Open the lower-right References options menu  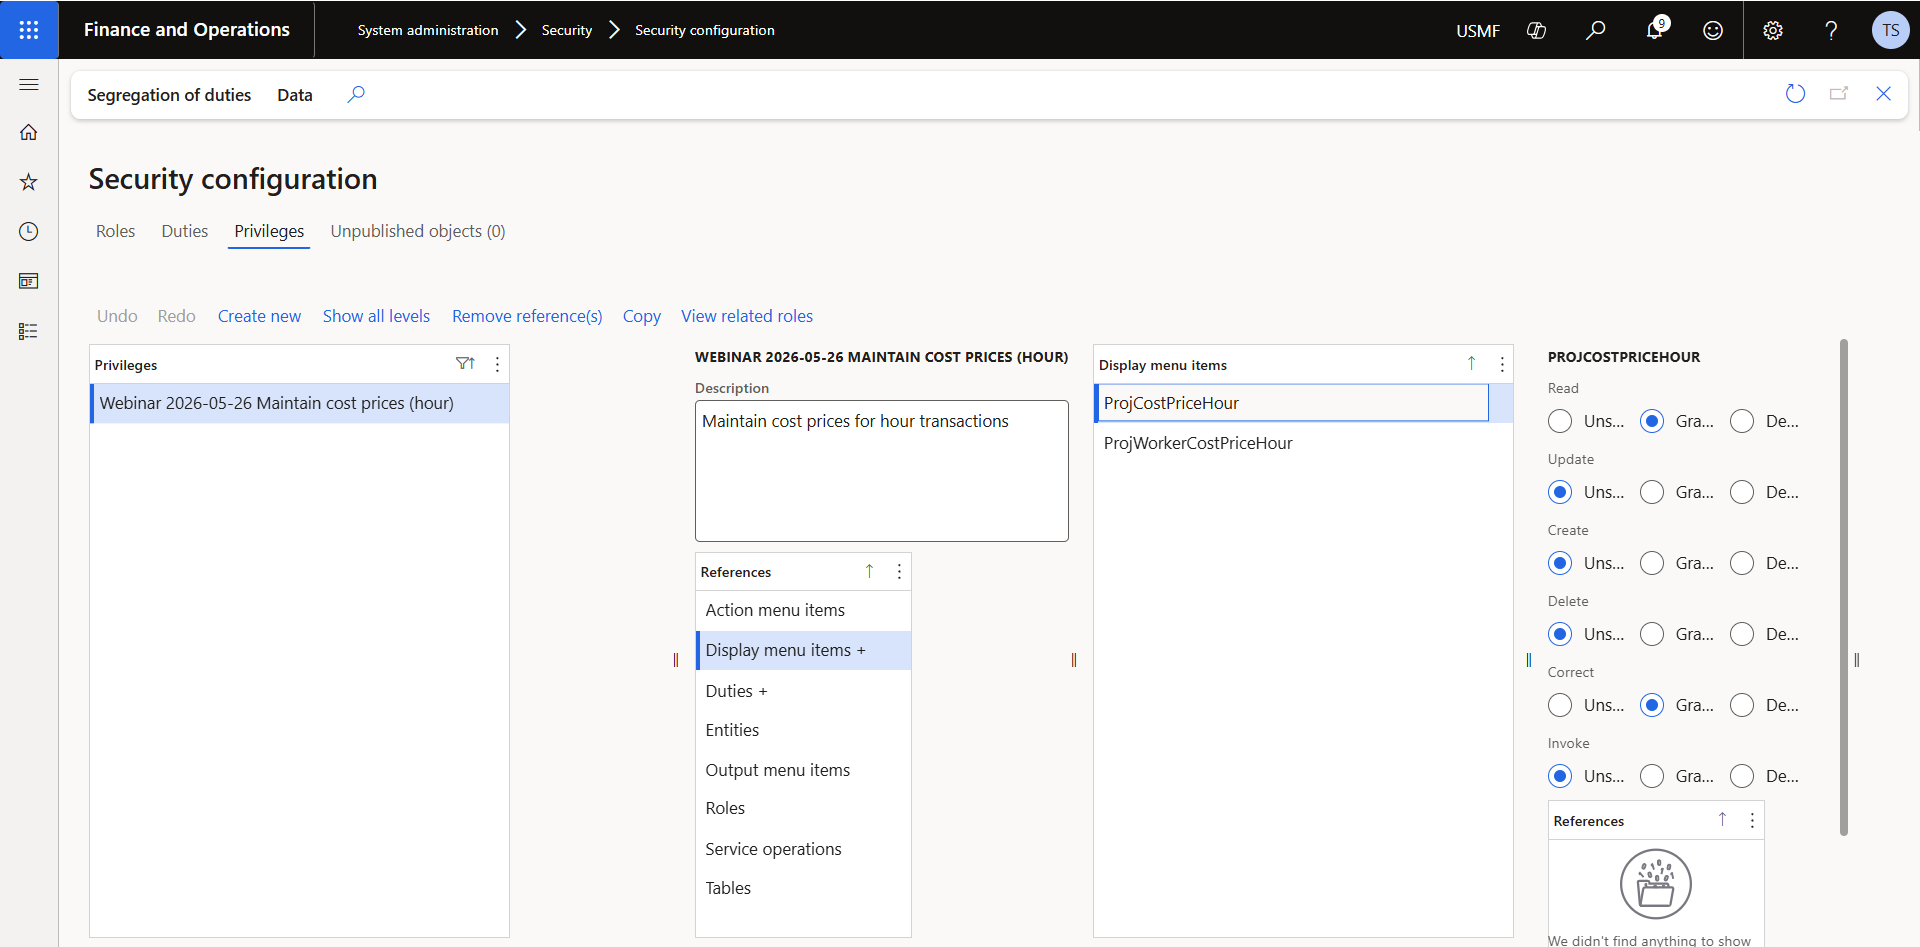(x=1752, y=820)
